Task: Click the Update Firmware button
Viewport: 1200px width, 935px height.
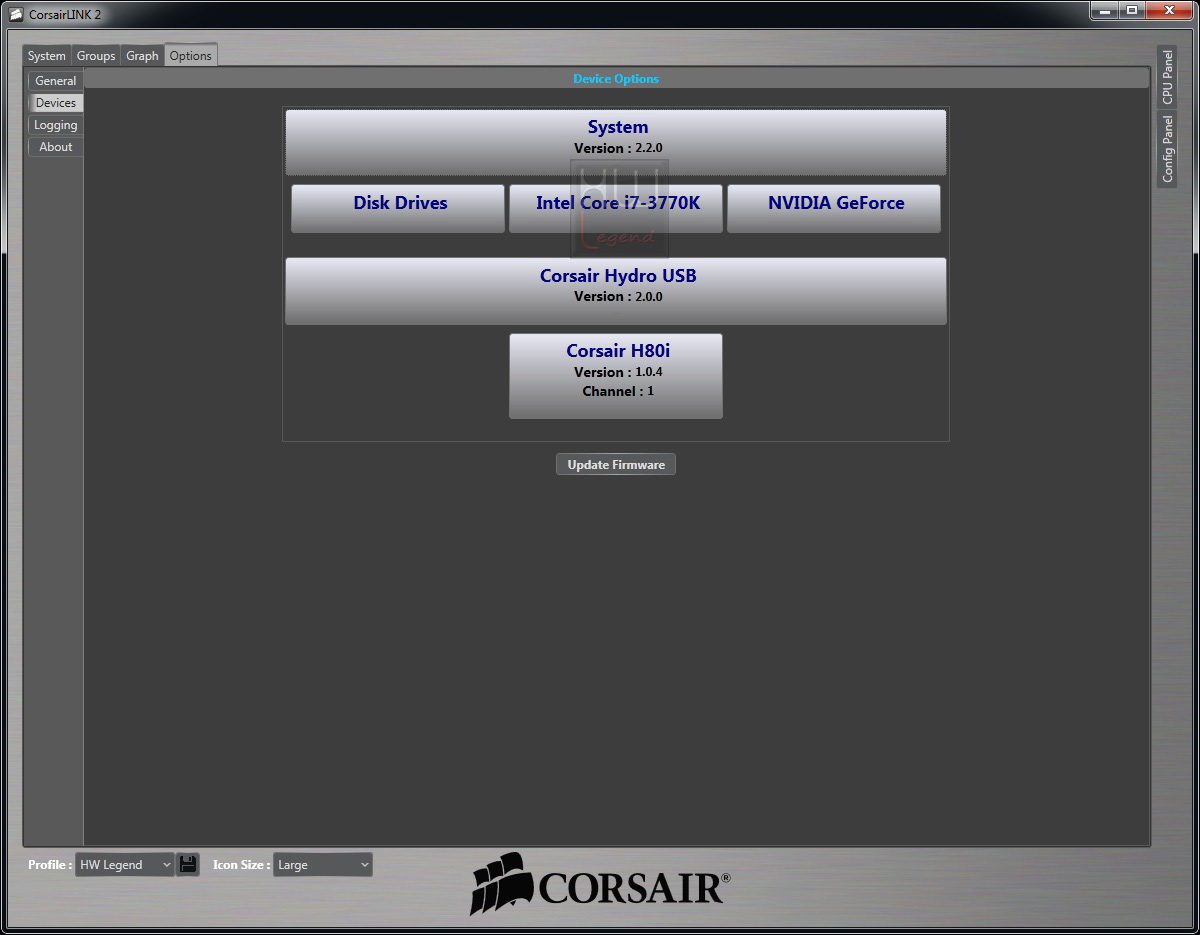Action: coord(616,464)
